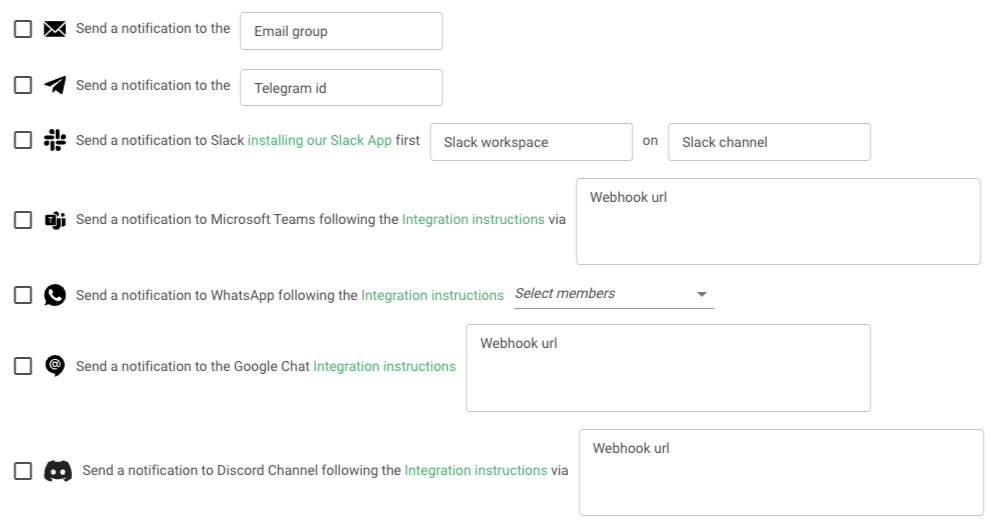Enable the email notification checkbox

pos(23,29)
